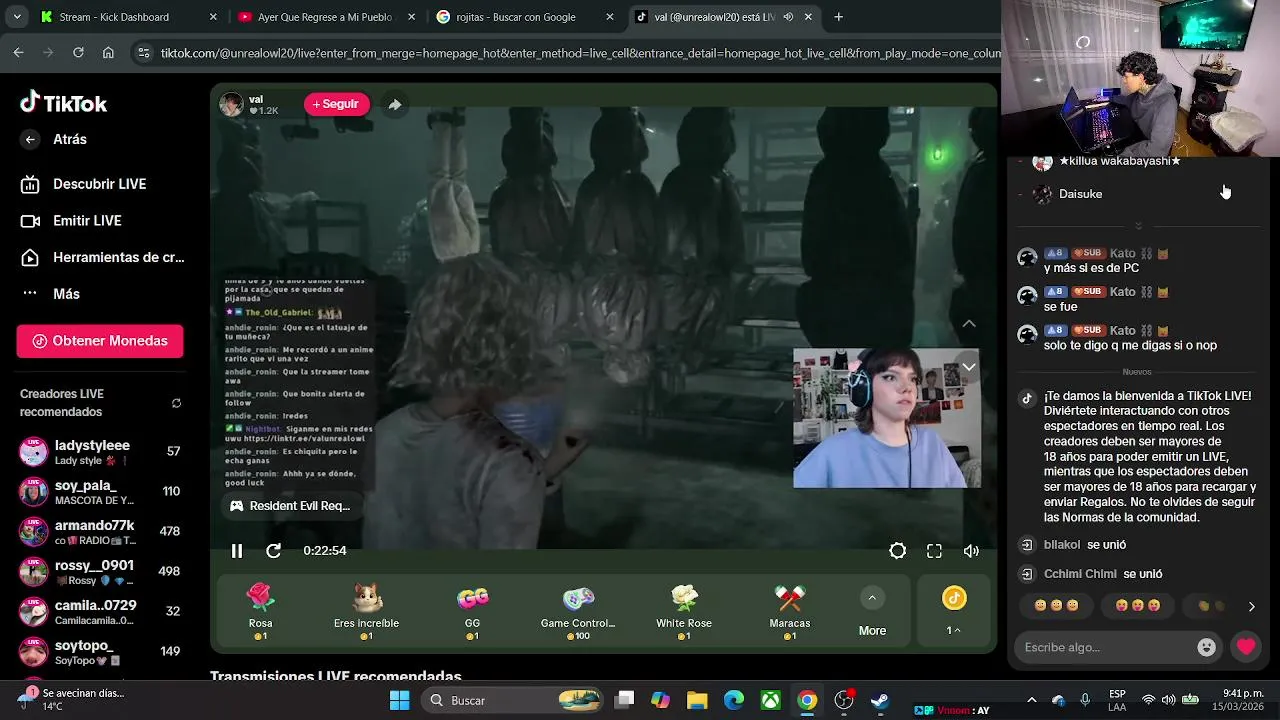Screen dimensions: 1280x720
Task: Click the Seguir button
Action: point(336,104)
